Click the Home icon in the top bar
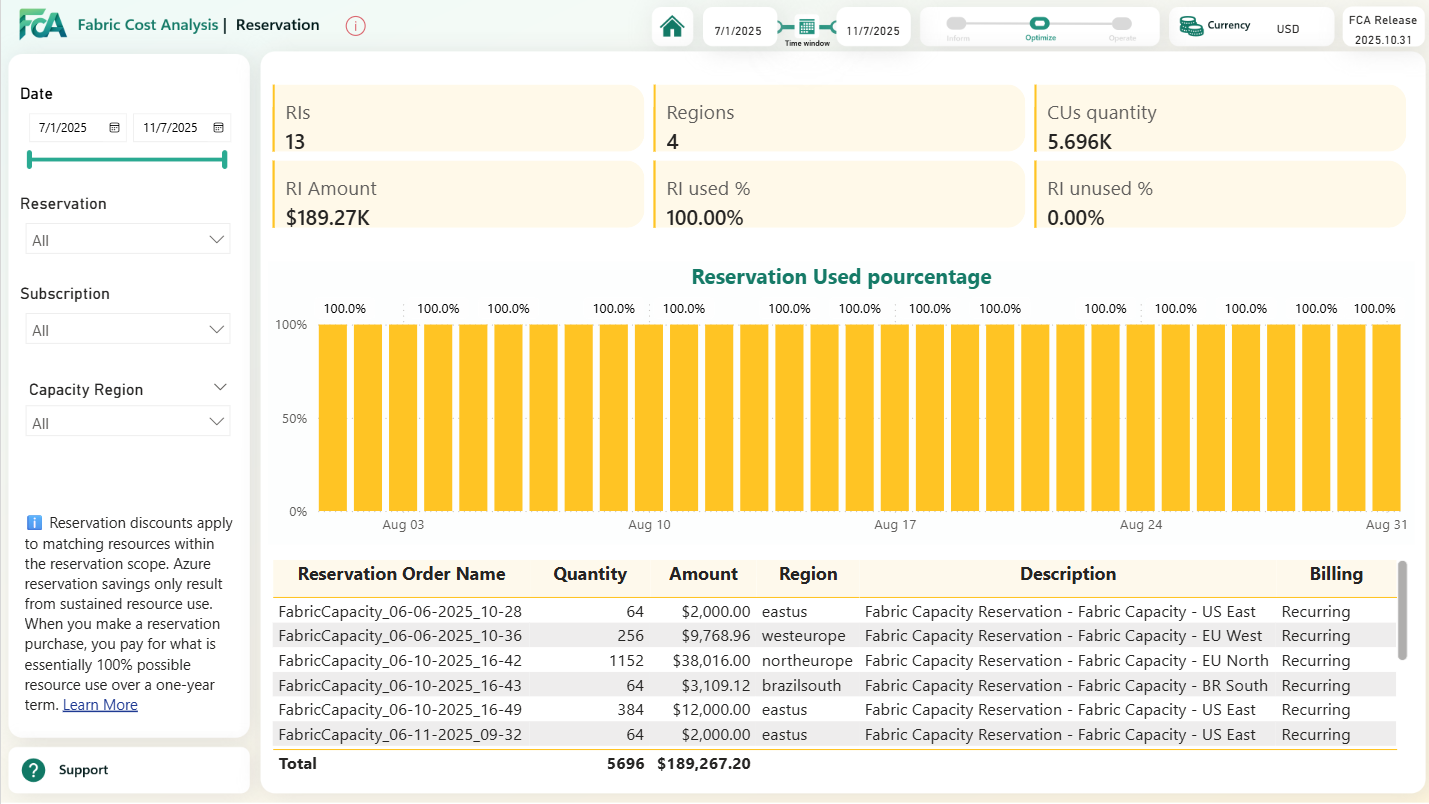The image size is (1429, 804). click(672, 26)
